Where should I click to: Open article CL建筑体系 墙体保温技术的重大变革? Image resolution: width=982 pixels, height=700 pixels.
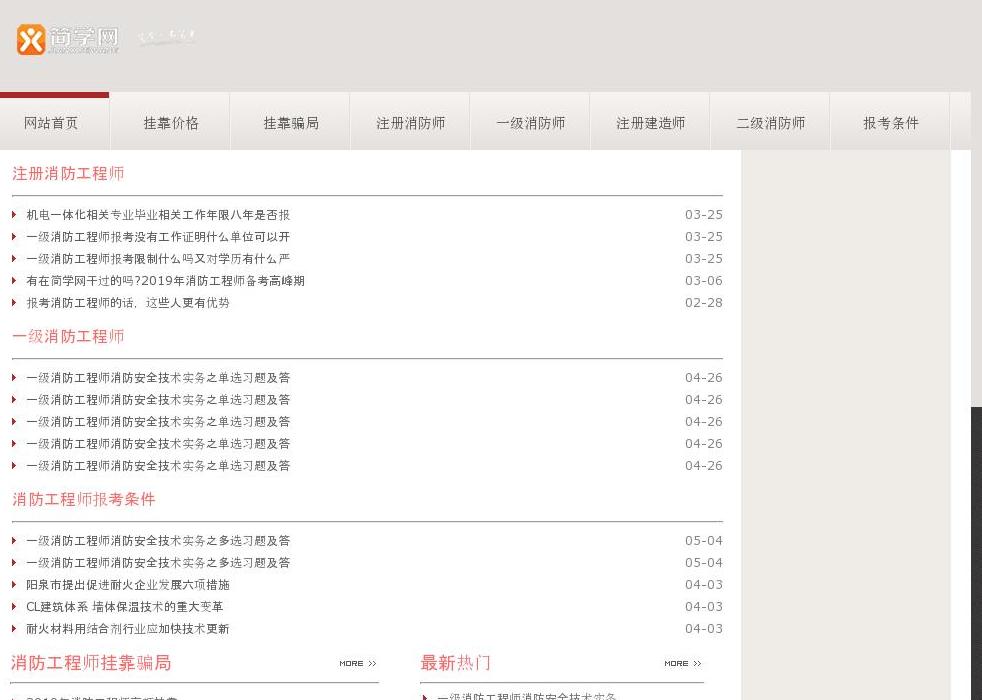[x=125, y=607]
